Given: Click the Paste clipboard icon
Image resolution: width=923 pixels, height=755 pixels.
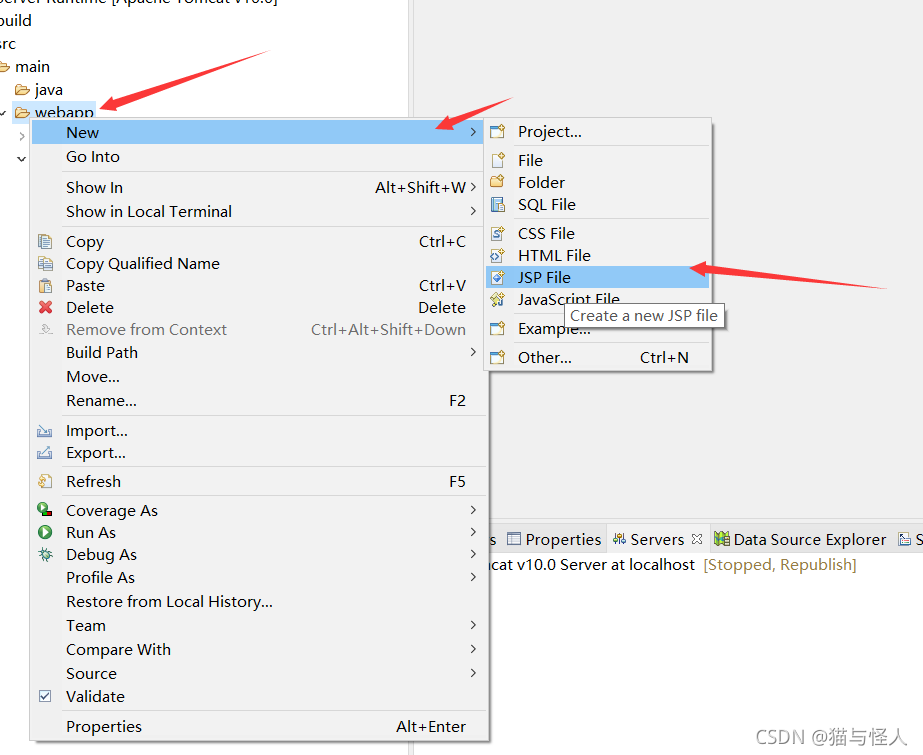Looking at the screenshot, I should pyautogui.click(x=45, y=285).
